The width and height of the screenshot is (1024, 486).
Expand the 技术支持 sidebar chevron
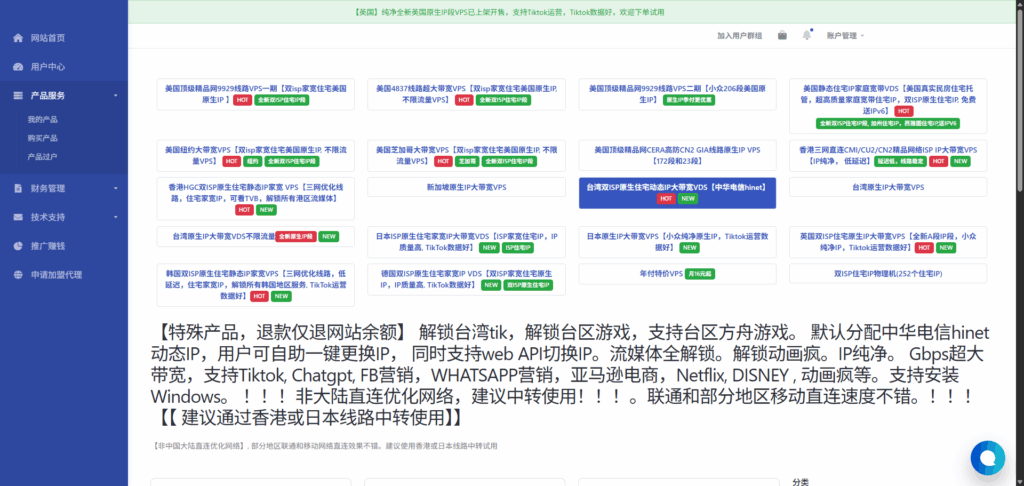116,217
